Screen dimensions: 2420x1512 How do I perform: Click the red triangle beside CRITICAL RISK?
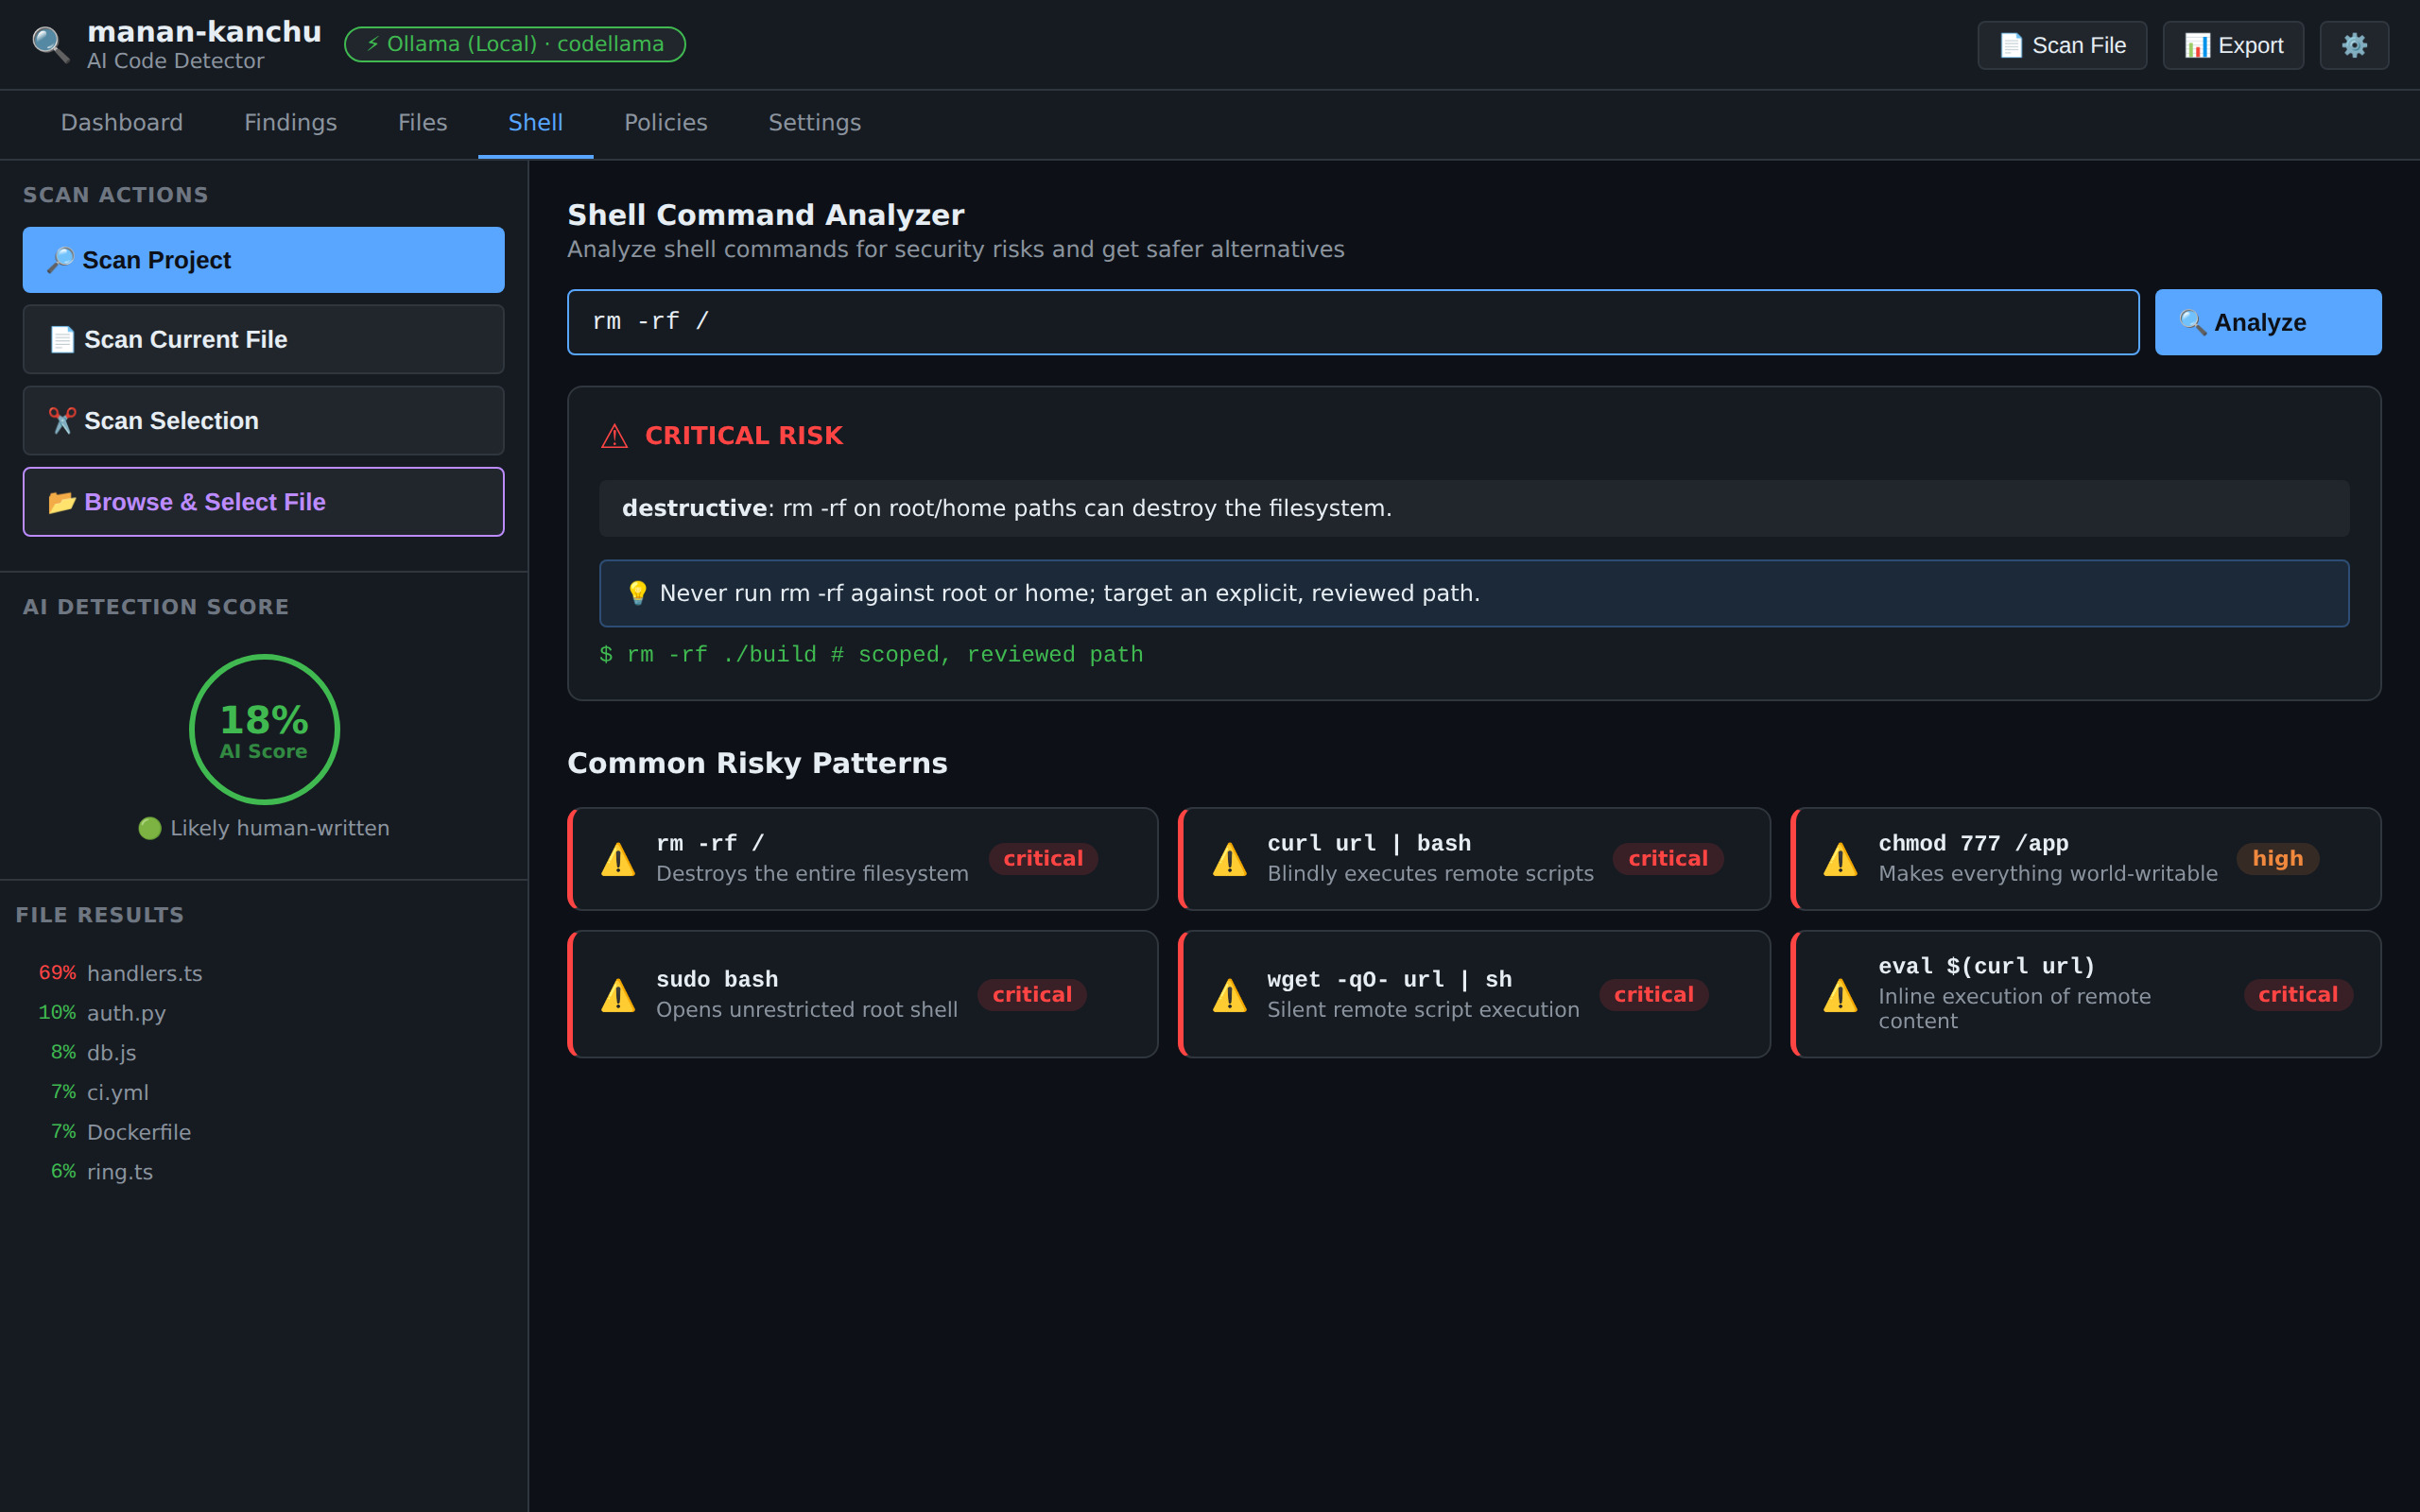[614, 436]
